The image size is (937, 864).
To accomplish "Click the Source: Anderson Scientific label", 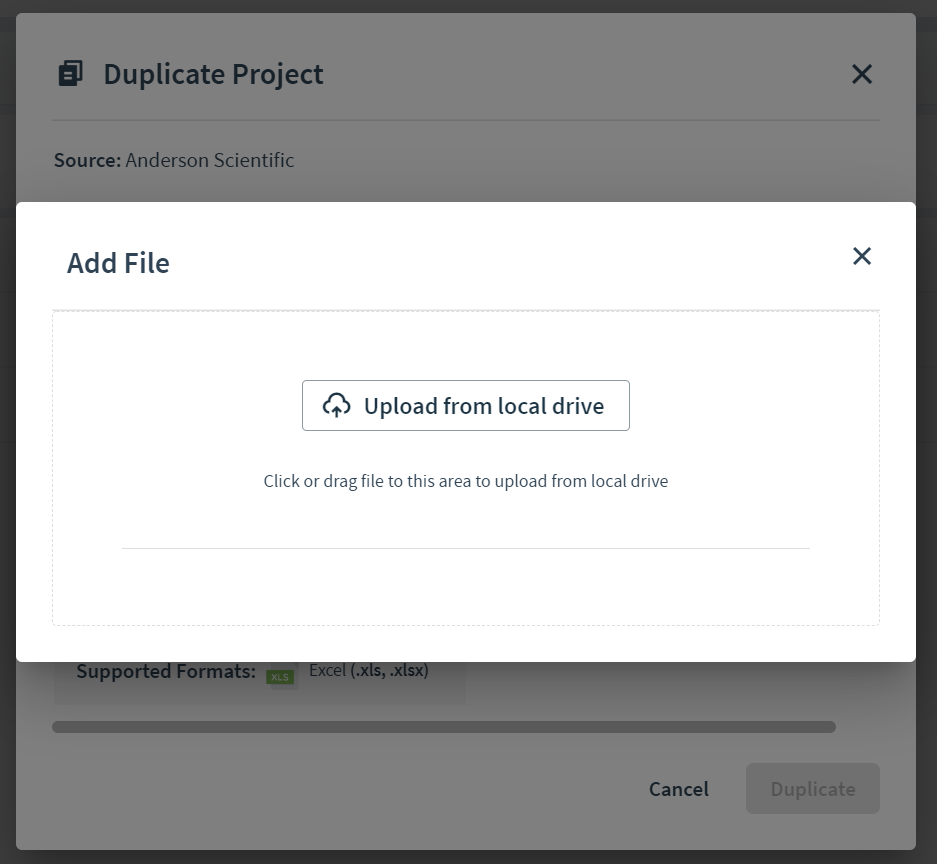I will point(173,160).
